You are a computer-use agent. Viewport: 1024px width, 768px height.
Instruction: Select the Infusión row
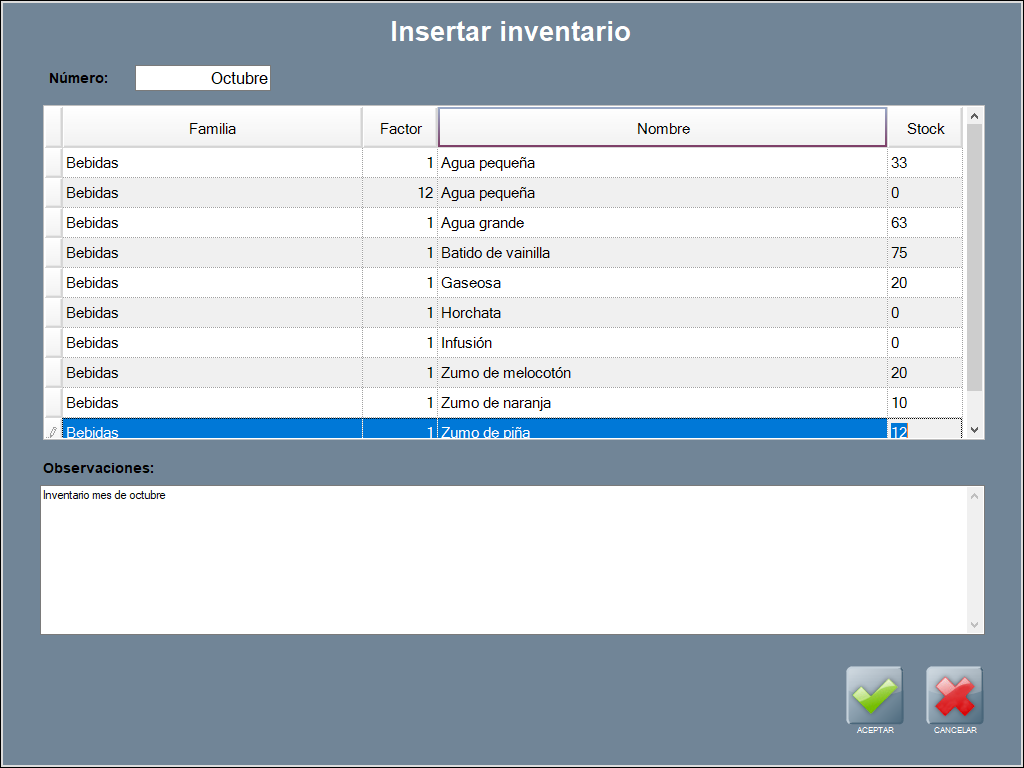coord(662,343)
